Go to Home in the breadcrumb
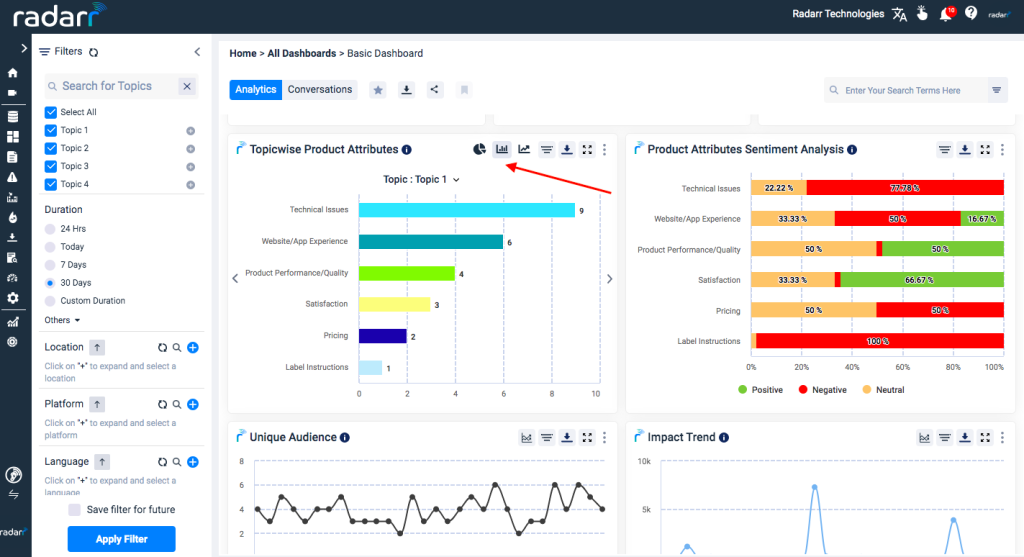The width and height of the screenshot is (1024, 557). click(243, 54)
